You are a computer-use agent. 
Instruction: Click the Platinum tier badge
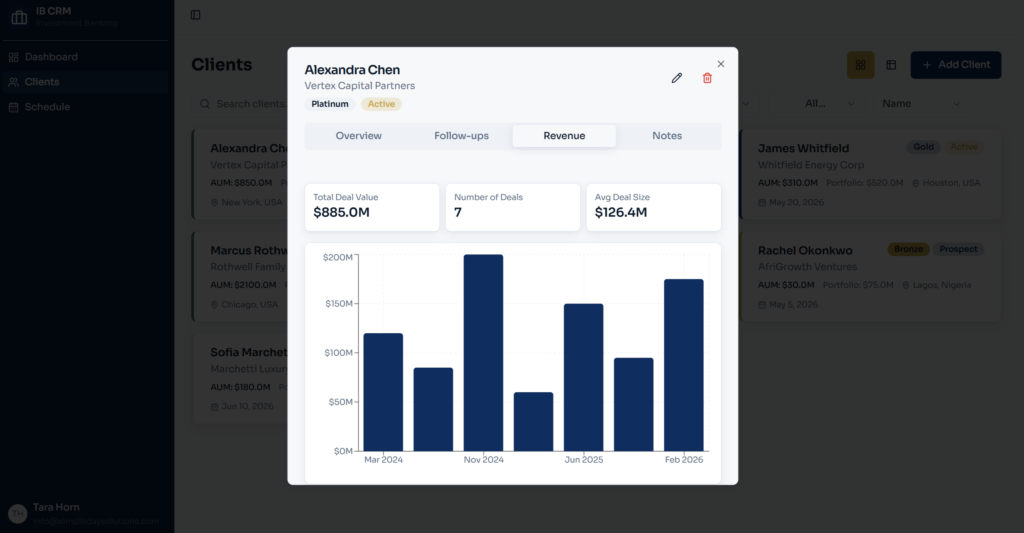coord(330,104)
